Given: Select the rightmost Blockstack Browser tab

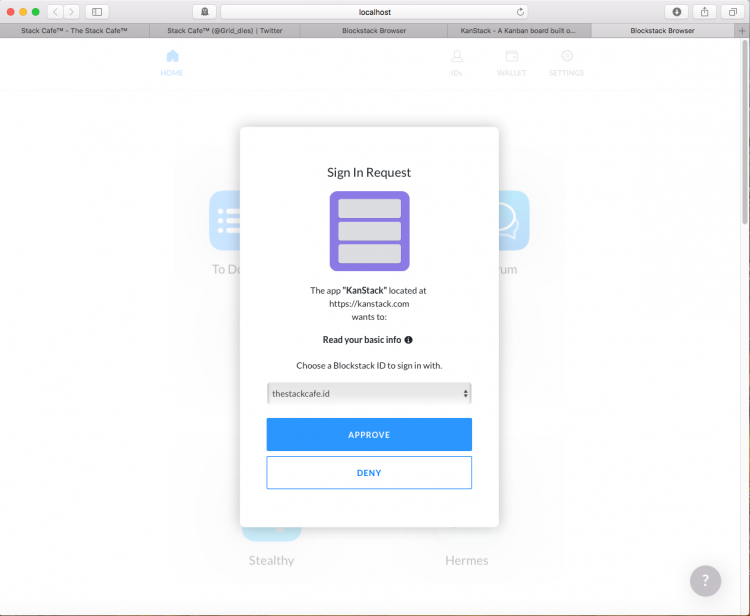Looking at the screenshot, I should [x=662, y=31].
